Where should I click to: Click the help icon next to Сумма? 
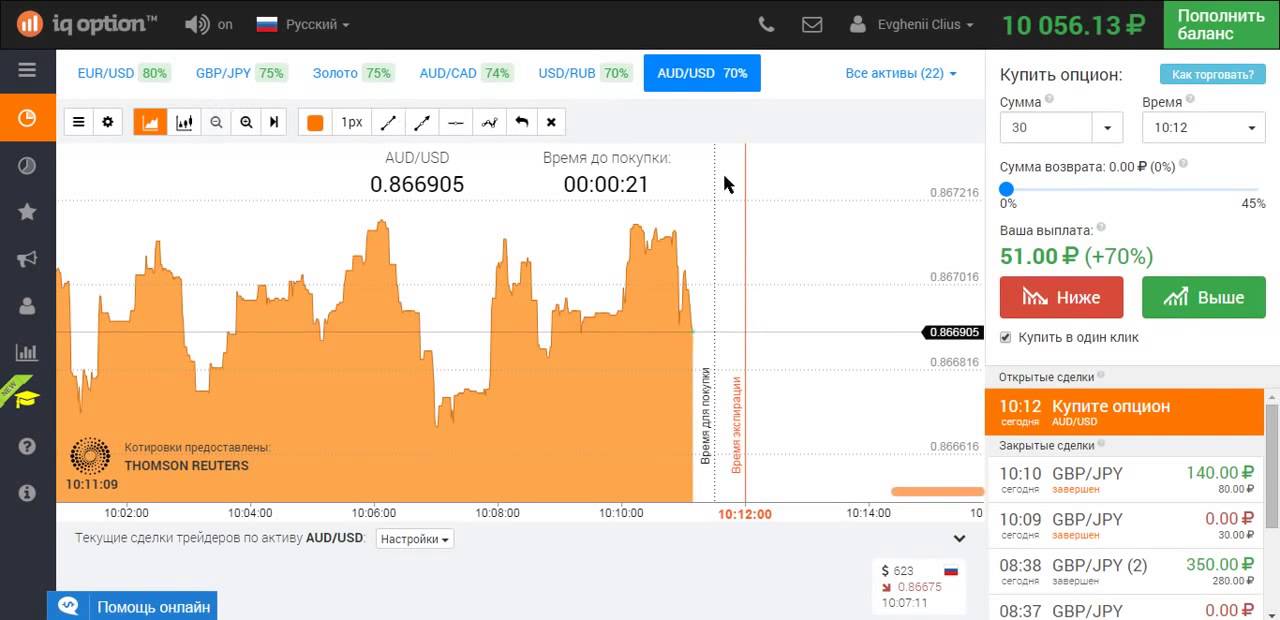coord(1050,101)
